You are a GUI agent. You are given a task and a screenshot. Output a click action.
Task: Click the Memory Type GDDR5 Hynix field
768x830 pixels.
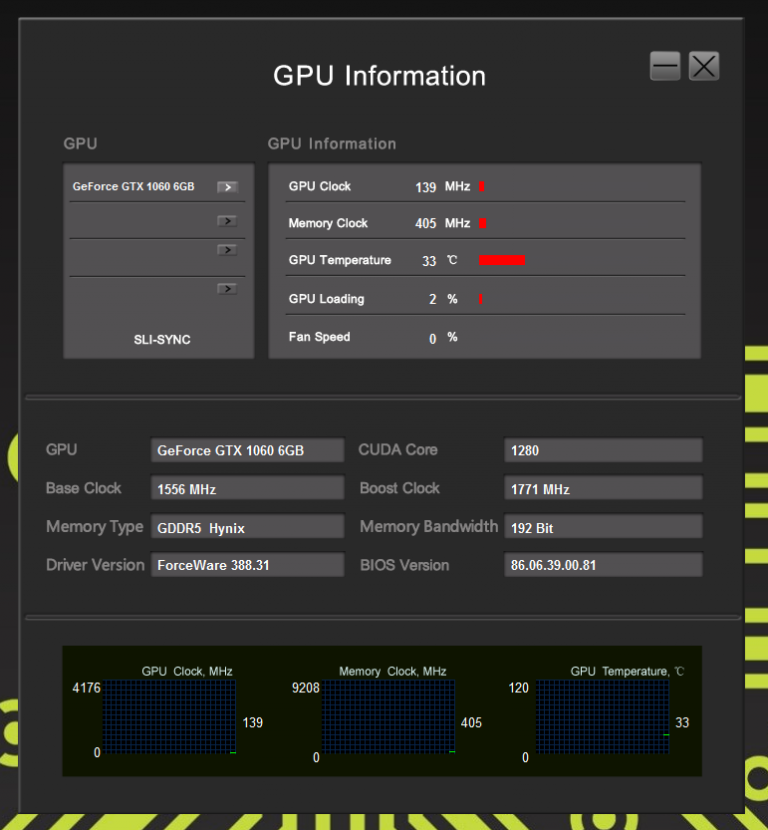pos(247,528)
